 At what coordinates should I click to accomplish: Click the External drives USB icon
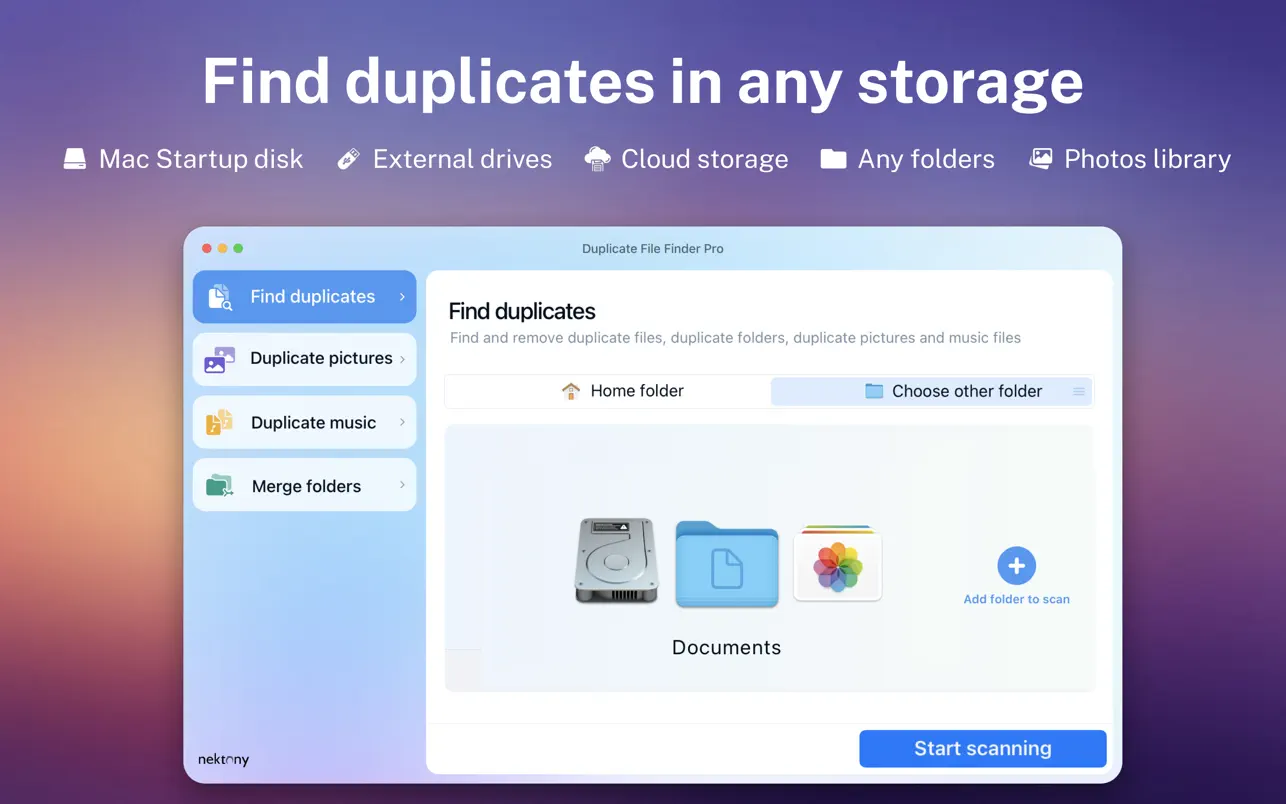[347, 158]
